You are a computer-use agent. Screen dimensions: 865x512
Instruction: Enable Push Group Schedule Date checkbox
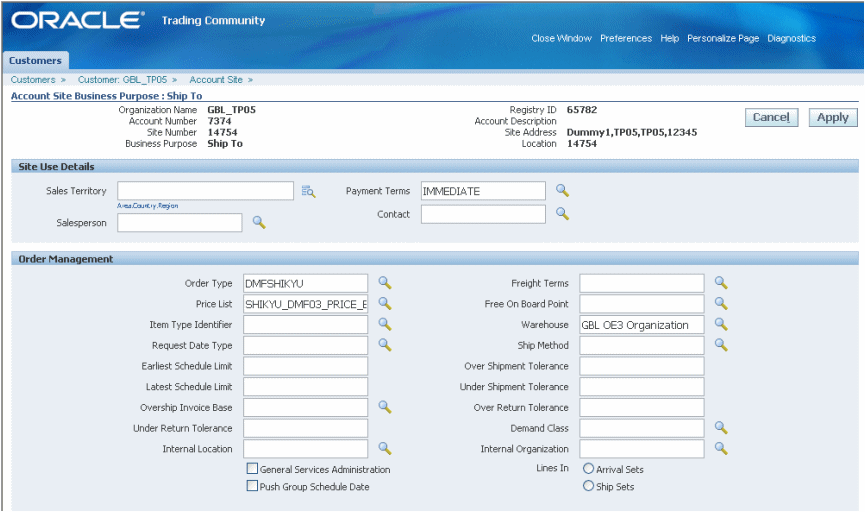[x=252, y=486]
